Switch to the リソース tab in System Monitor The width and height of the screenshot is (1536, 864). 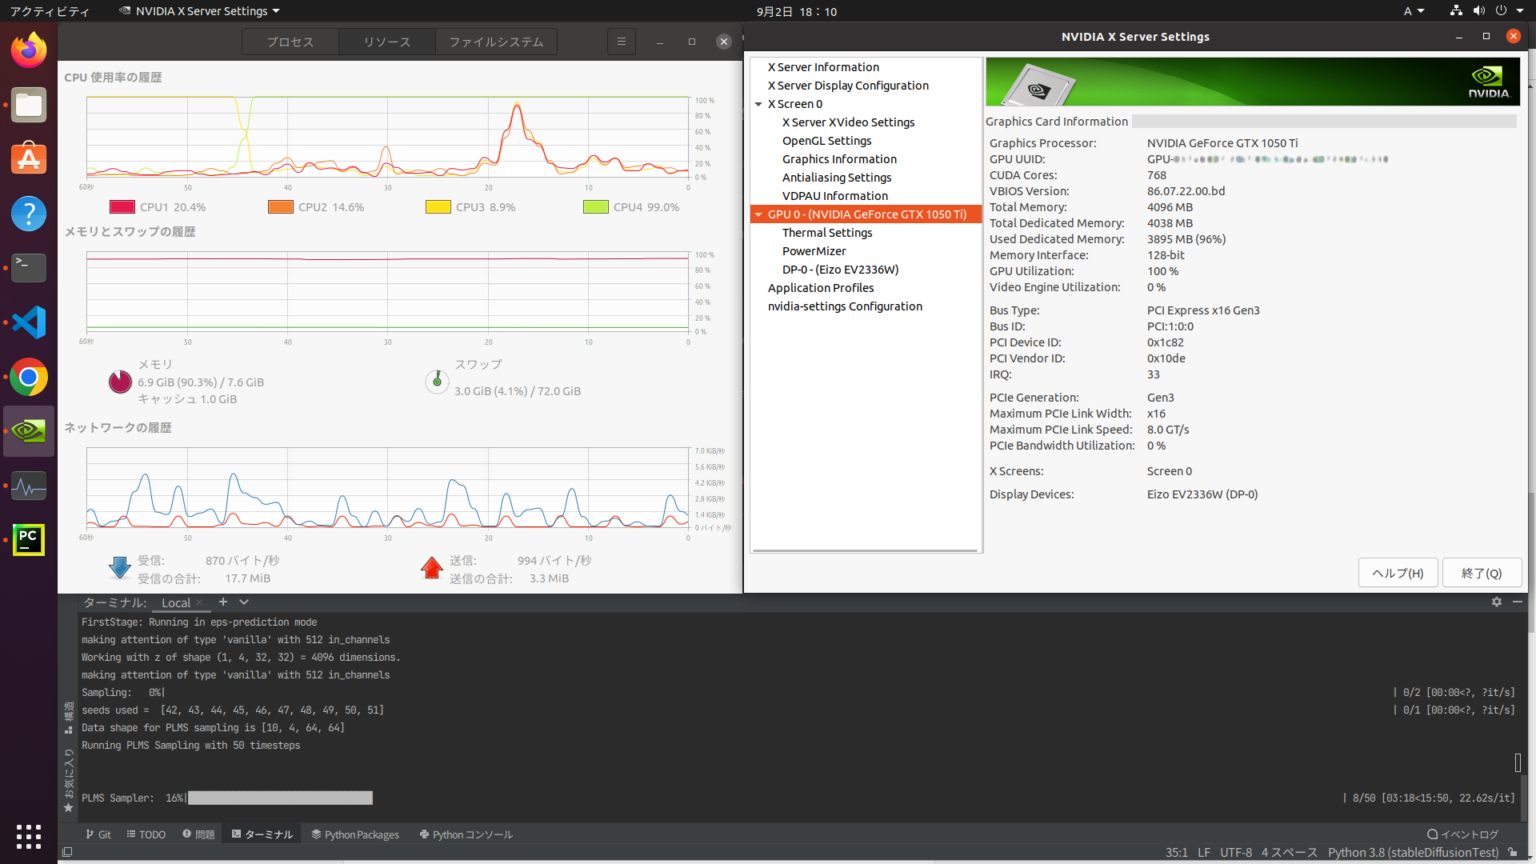[x=386, y=41]
